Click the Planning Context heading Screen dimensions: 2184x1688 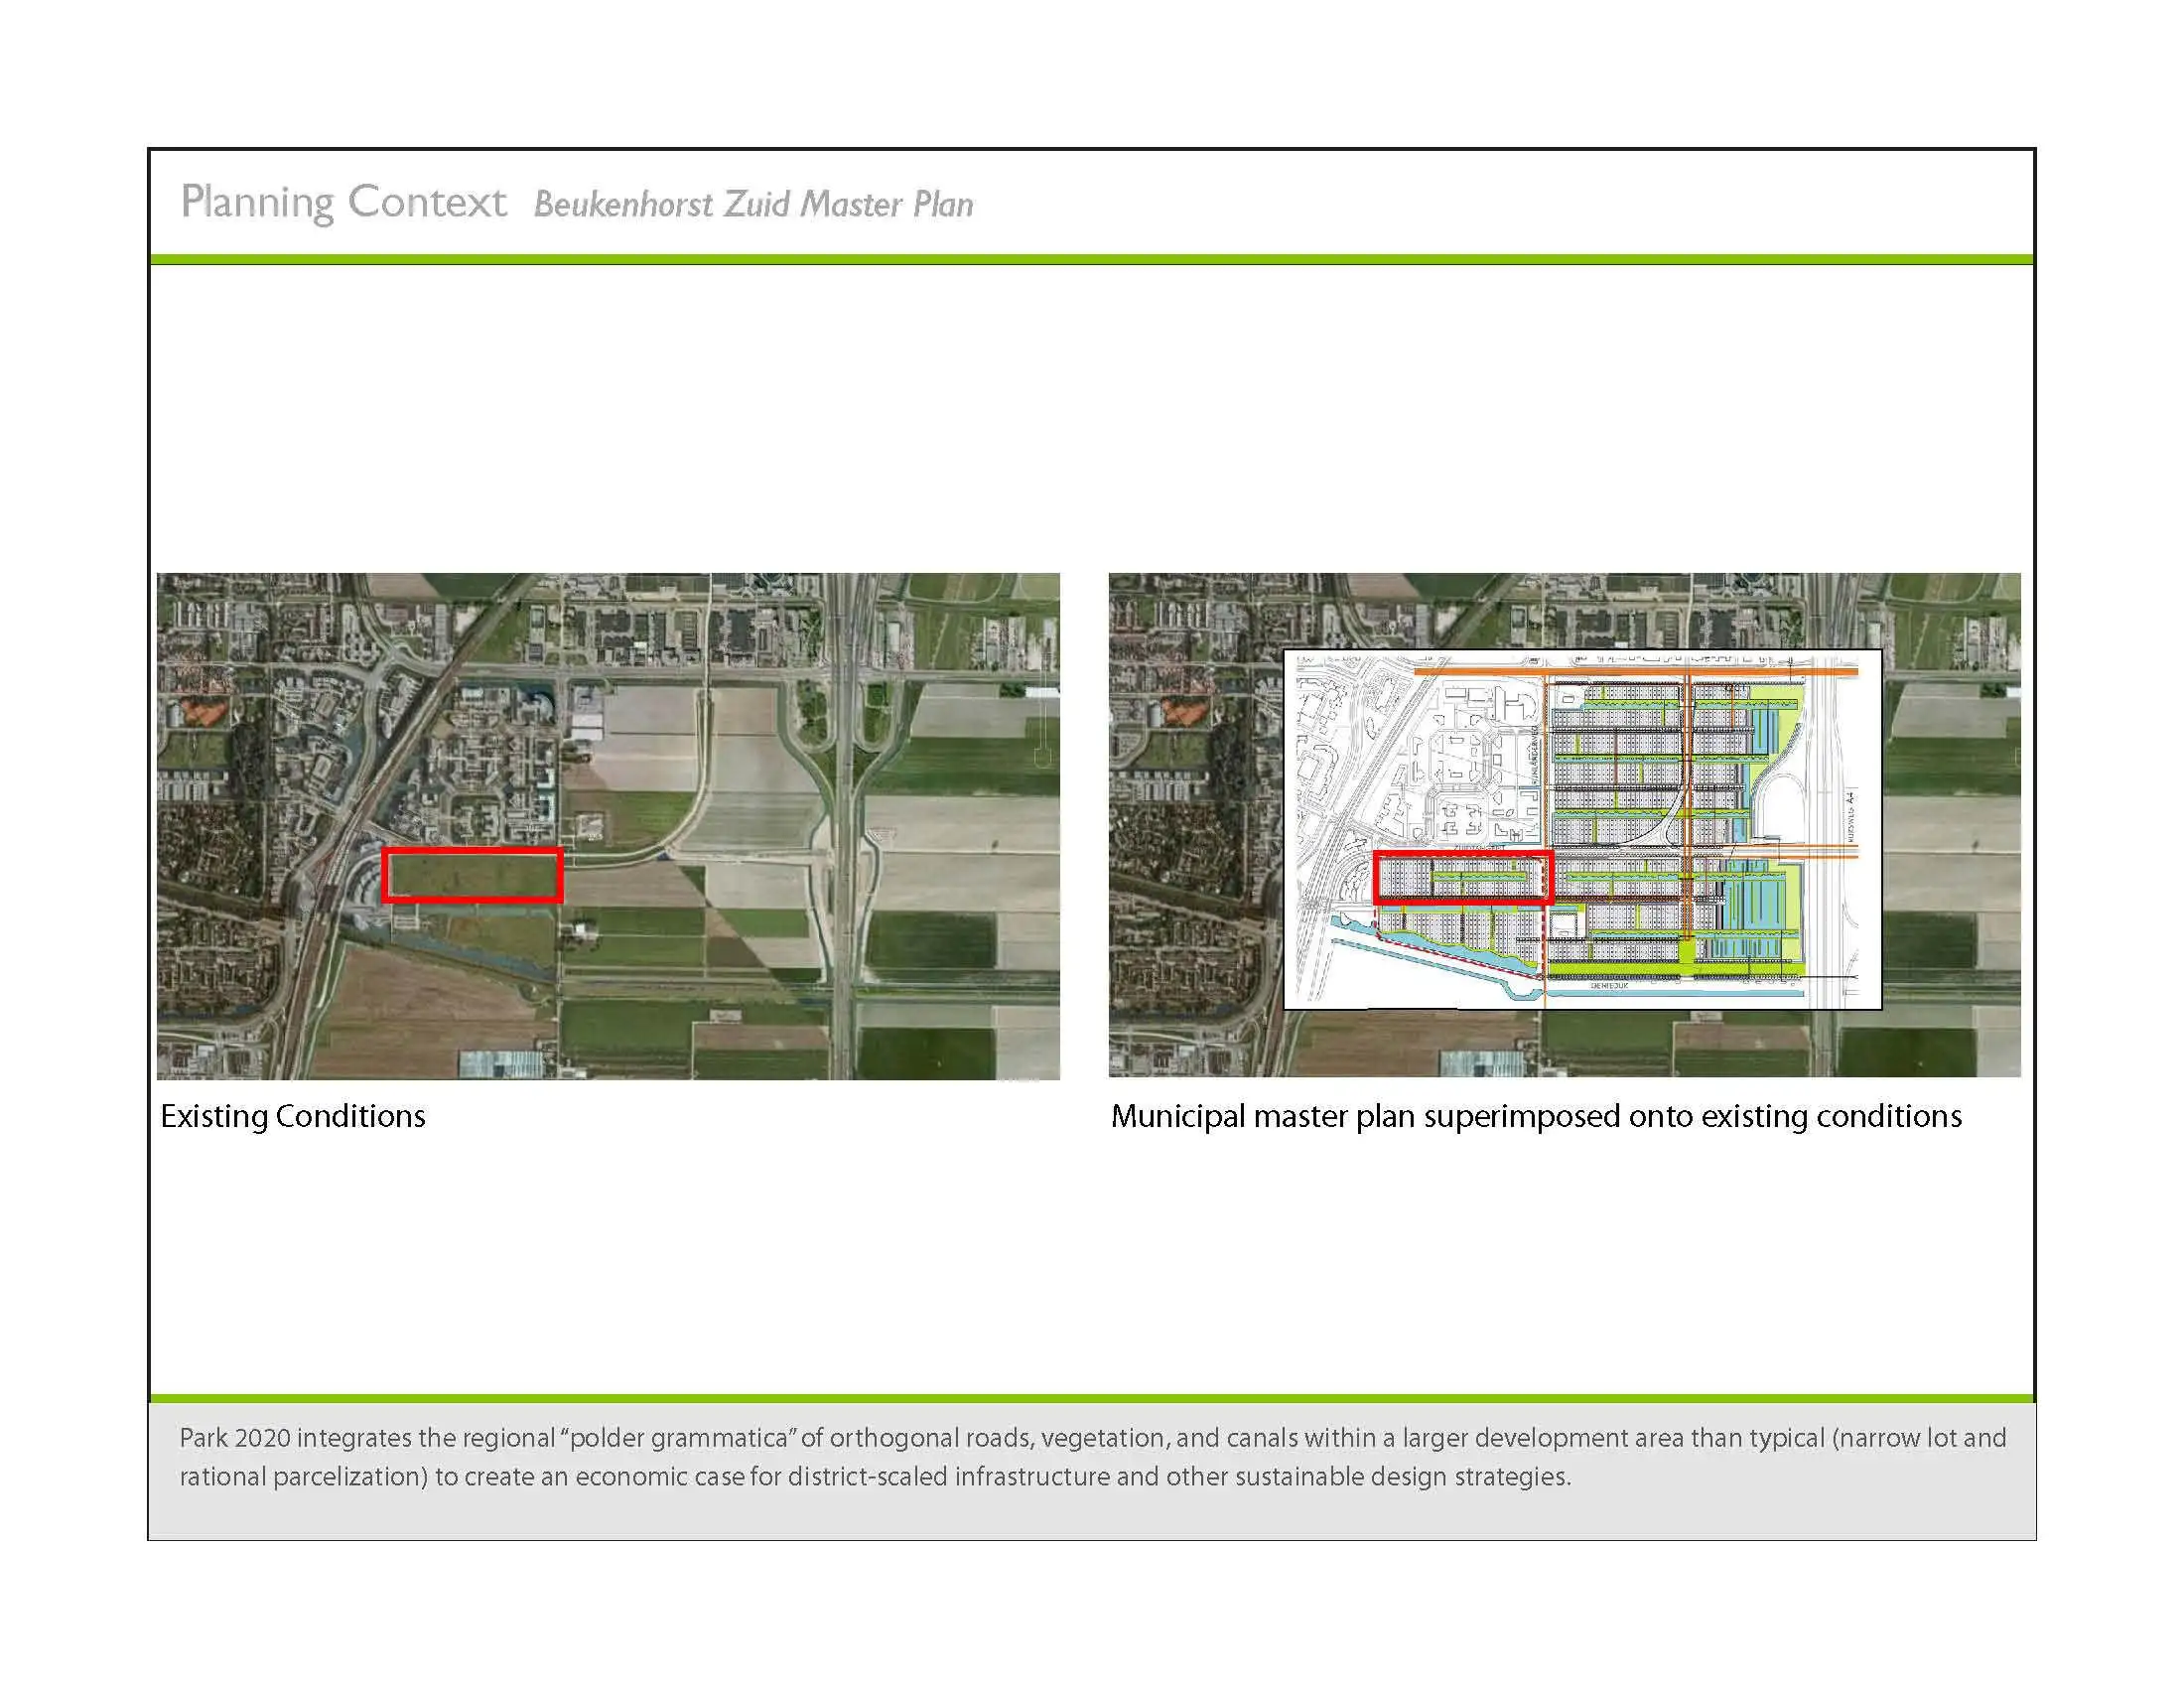tap(343, 202)
